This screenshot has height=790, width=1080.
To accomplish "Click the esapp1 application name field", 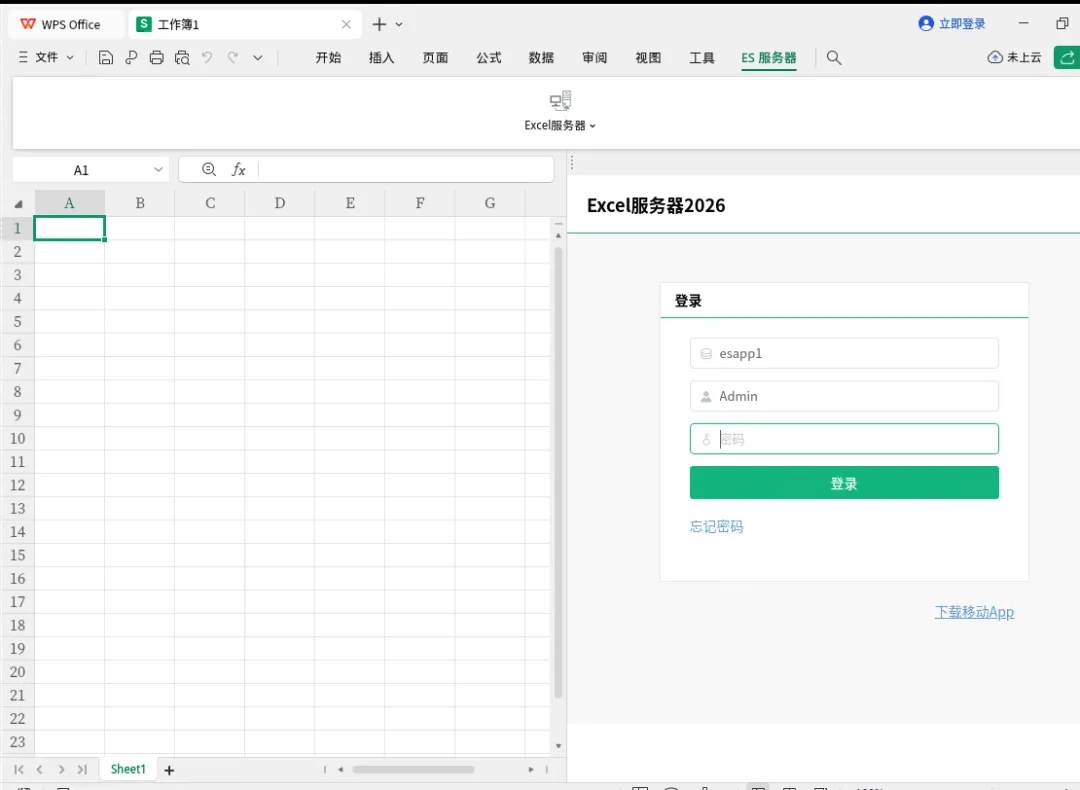I will coord(844,353).
